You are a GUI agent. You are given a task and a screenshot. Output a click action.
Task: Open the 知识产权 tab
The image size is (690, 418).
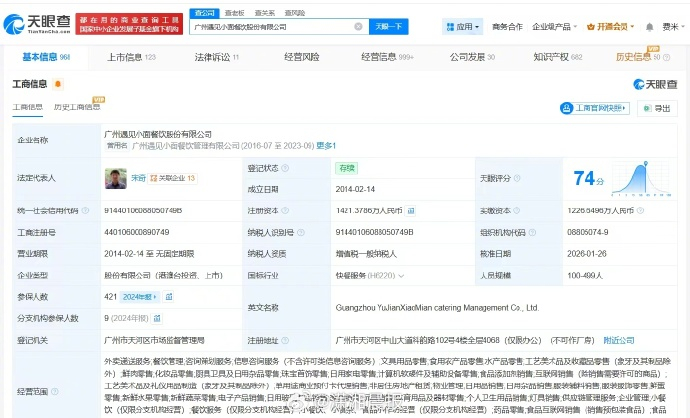click(x=558, y=57)
